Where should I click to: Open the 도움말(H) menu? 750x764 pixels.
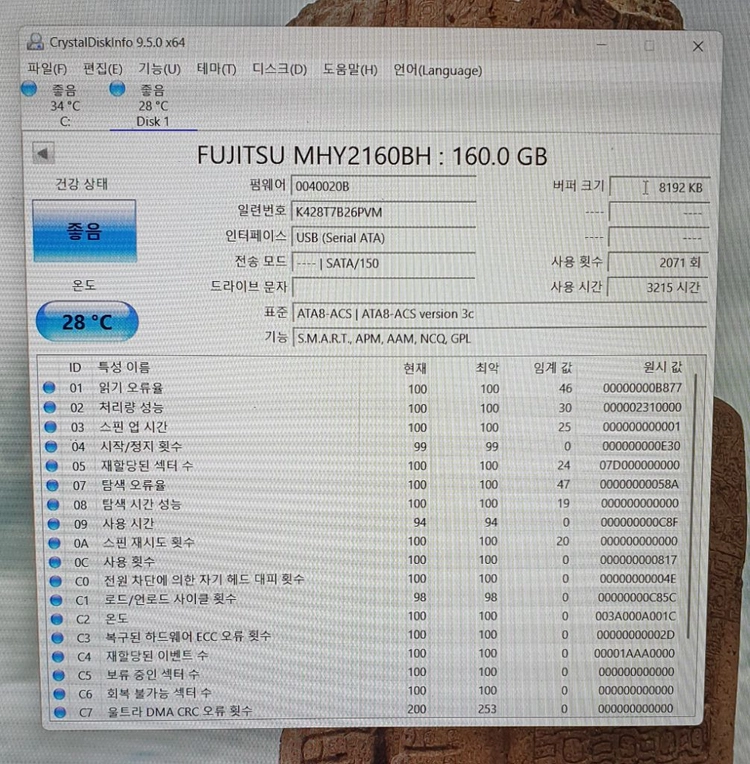(350, 70)
